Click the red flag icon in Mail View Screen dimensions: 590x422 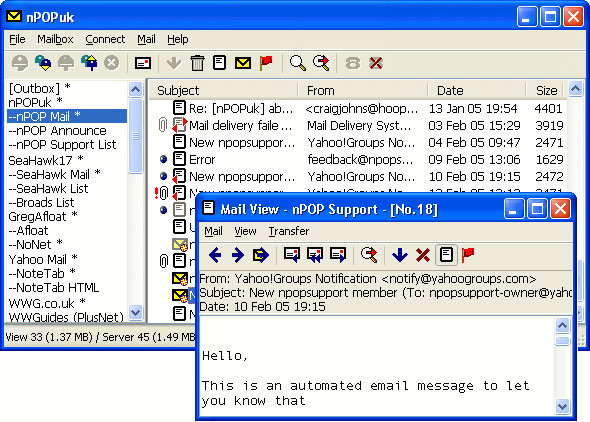click(468, 255)
